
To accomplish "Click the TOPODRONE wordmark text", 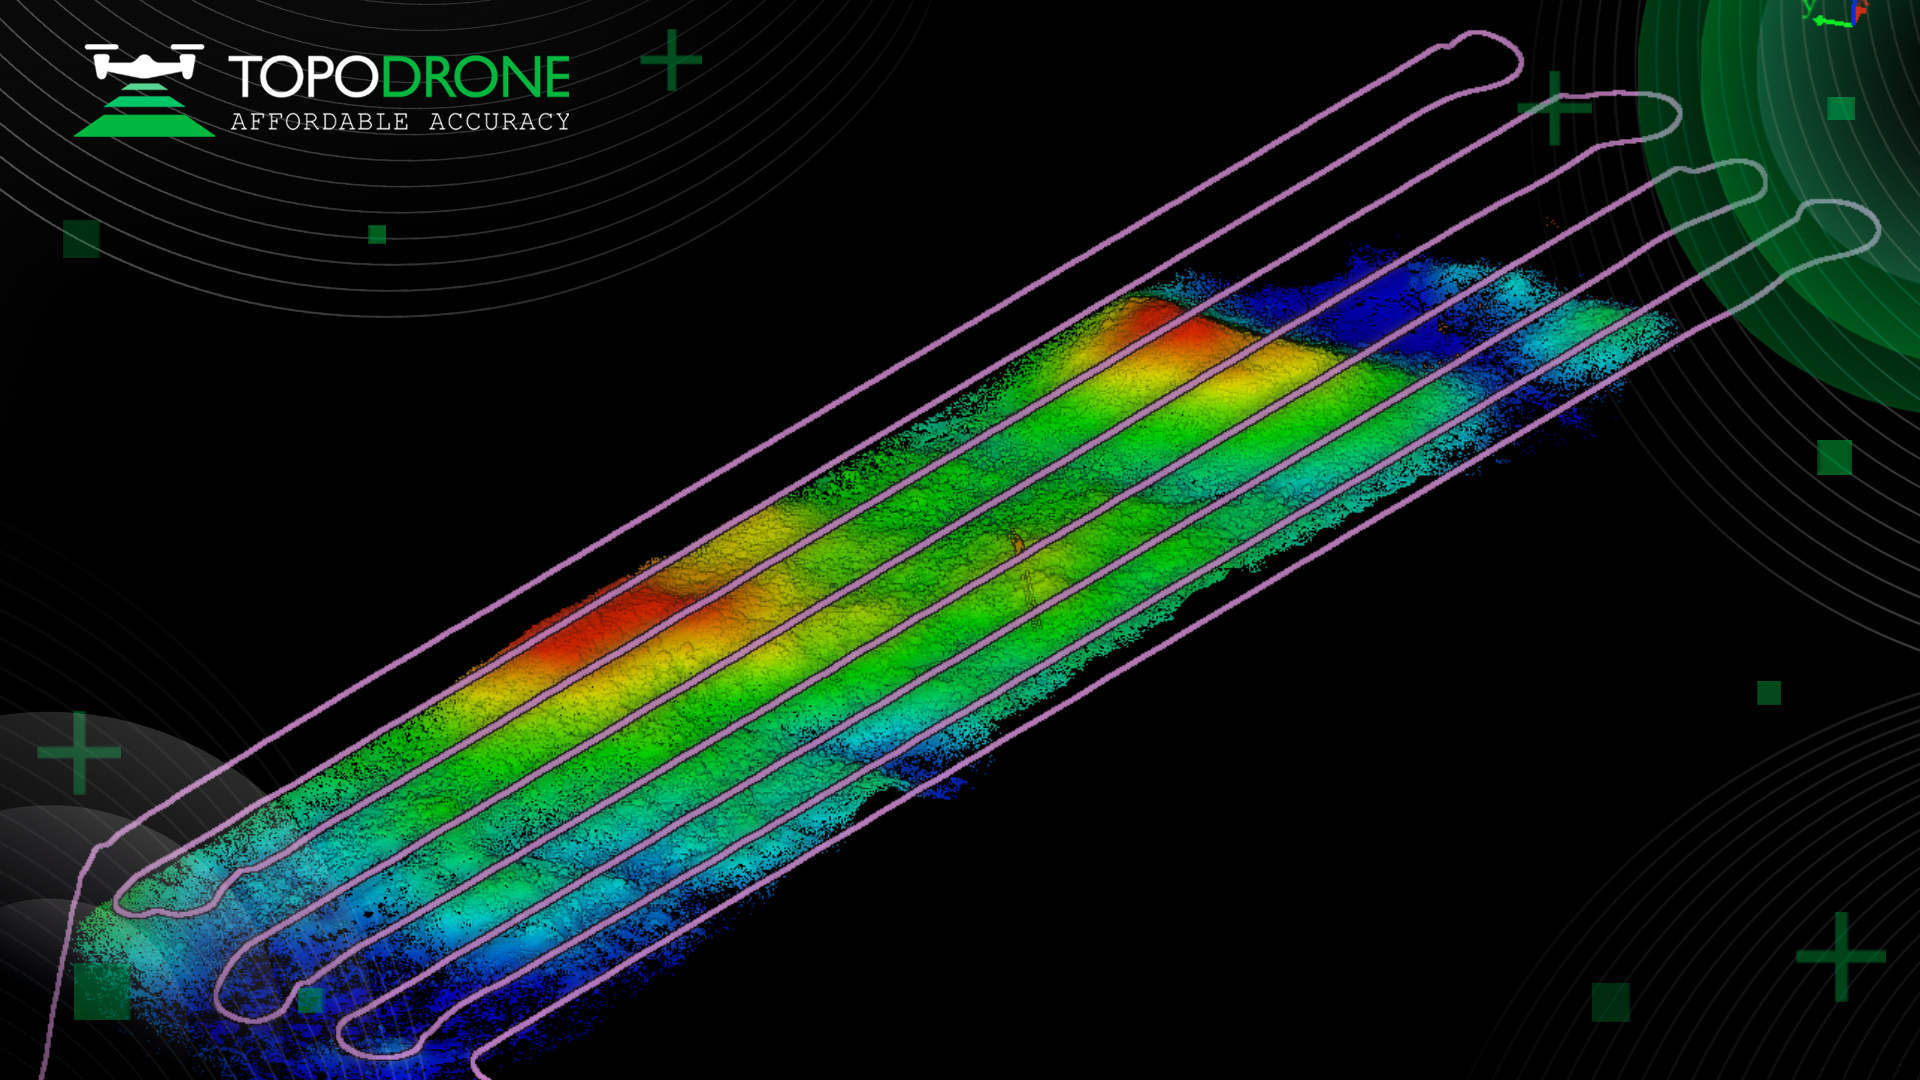I will point(399,78).
